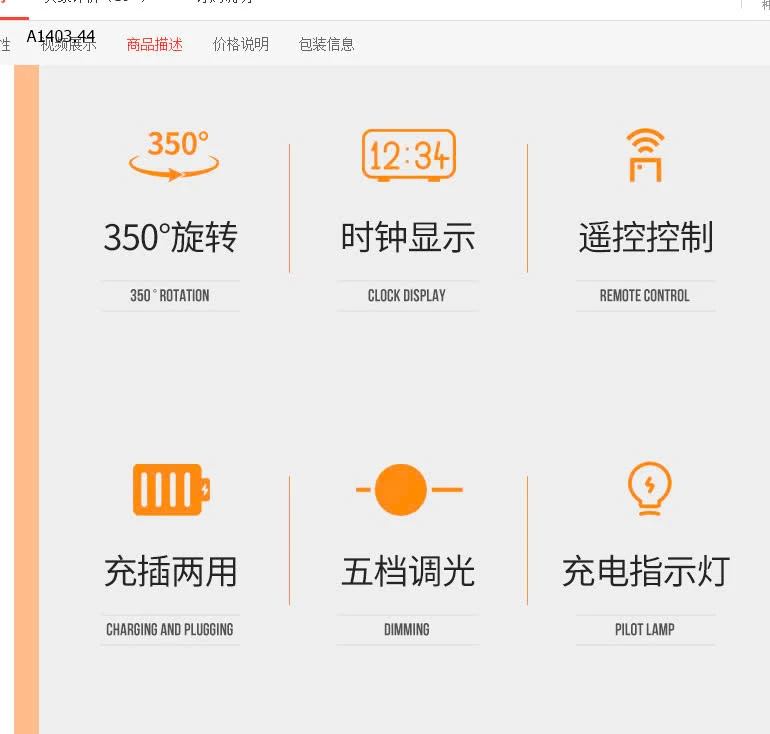
Task: Click the digital clock 12:34 icon
Action: (408, 156)
